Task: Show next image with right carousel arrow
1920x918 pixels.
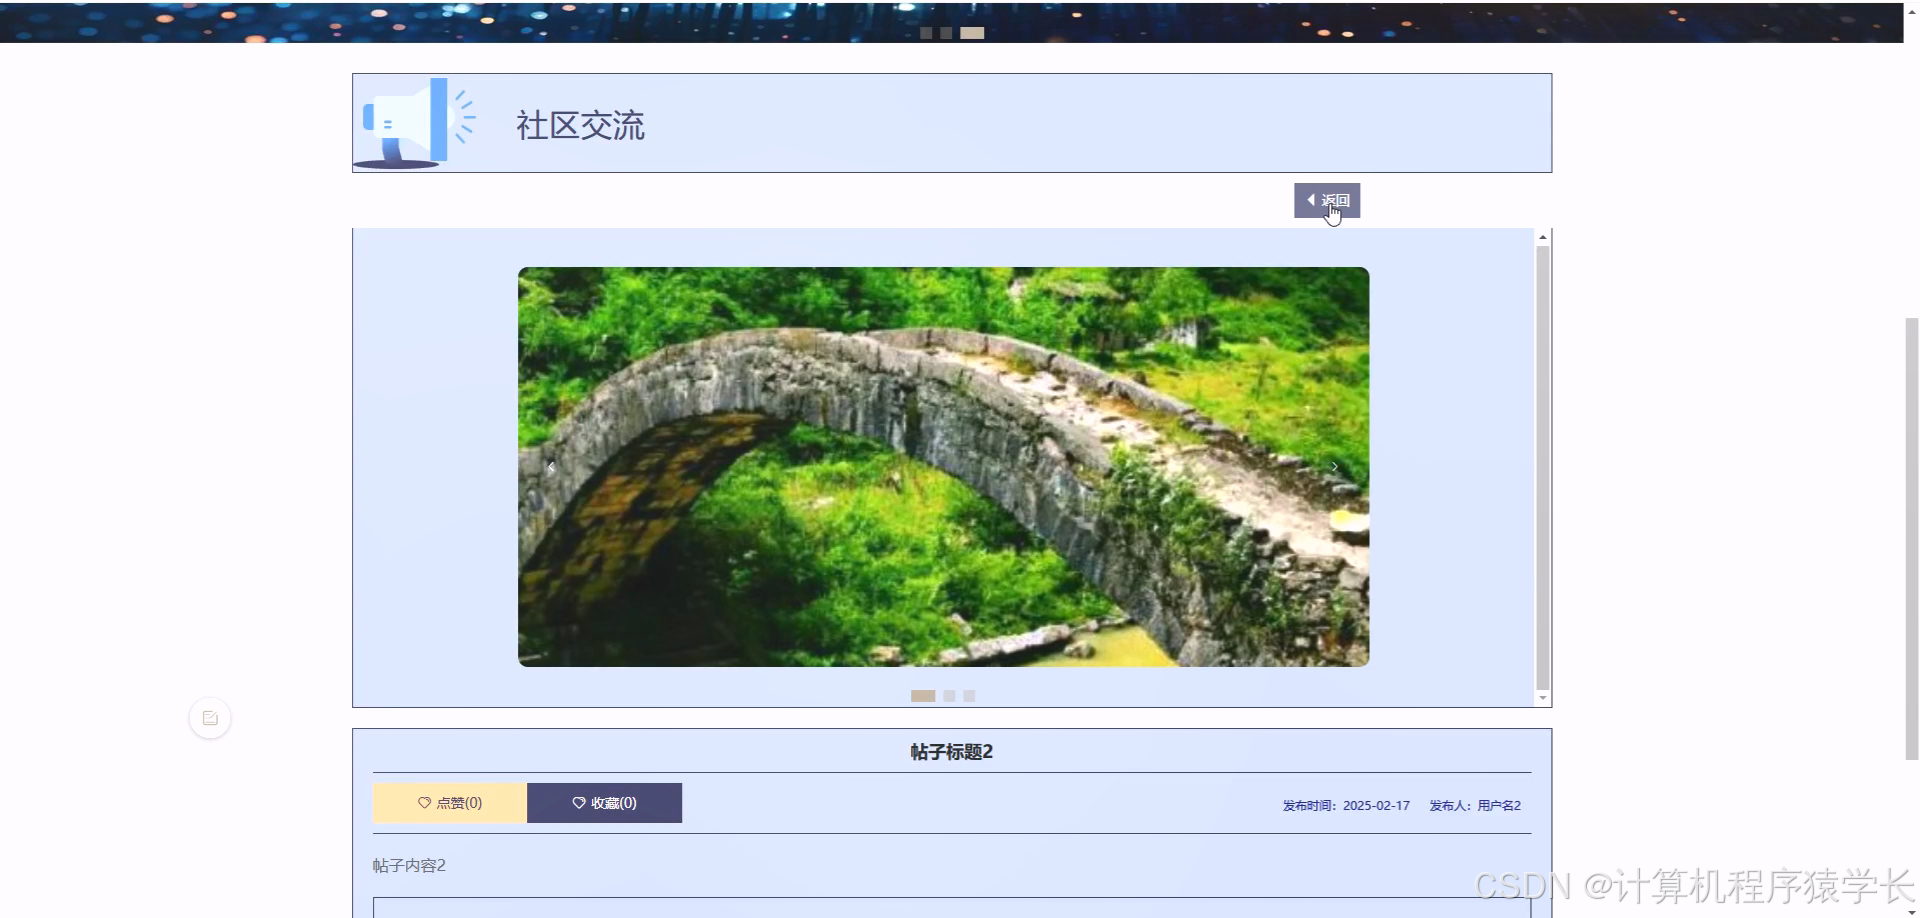Action: 1334,467
